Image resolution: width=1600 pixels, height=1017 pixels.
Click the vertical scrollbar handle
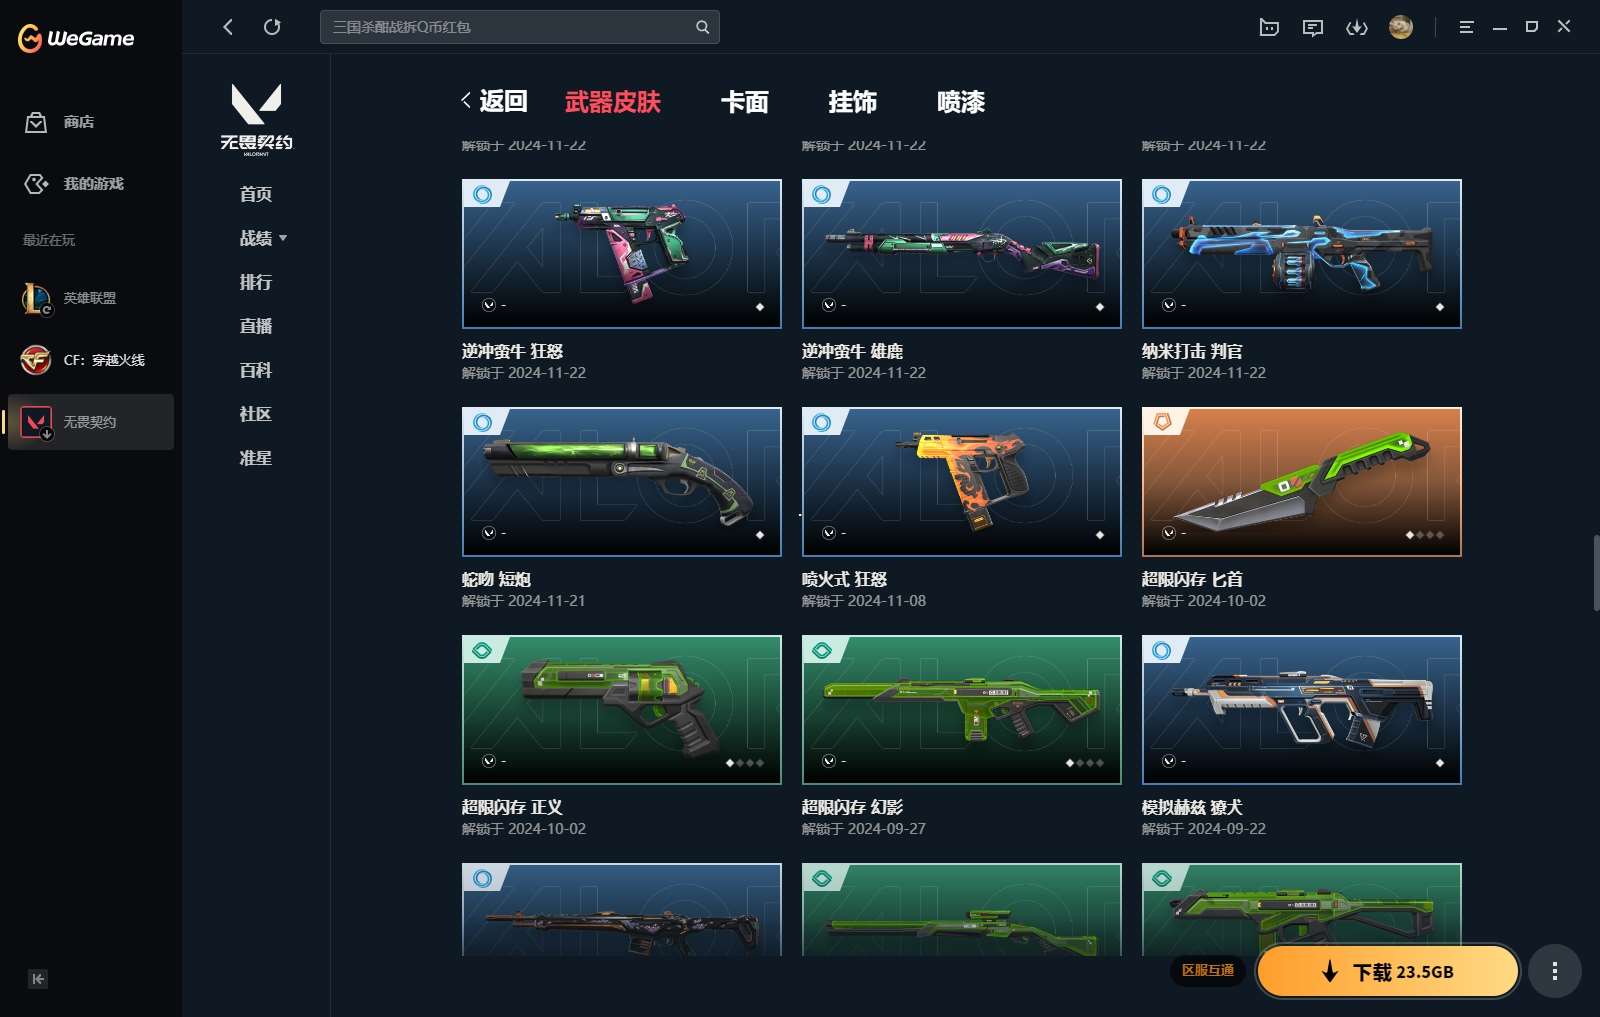(1595, 573)
